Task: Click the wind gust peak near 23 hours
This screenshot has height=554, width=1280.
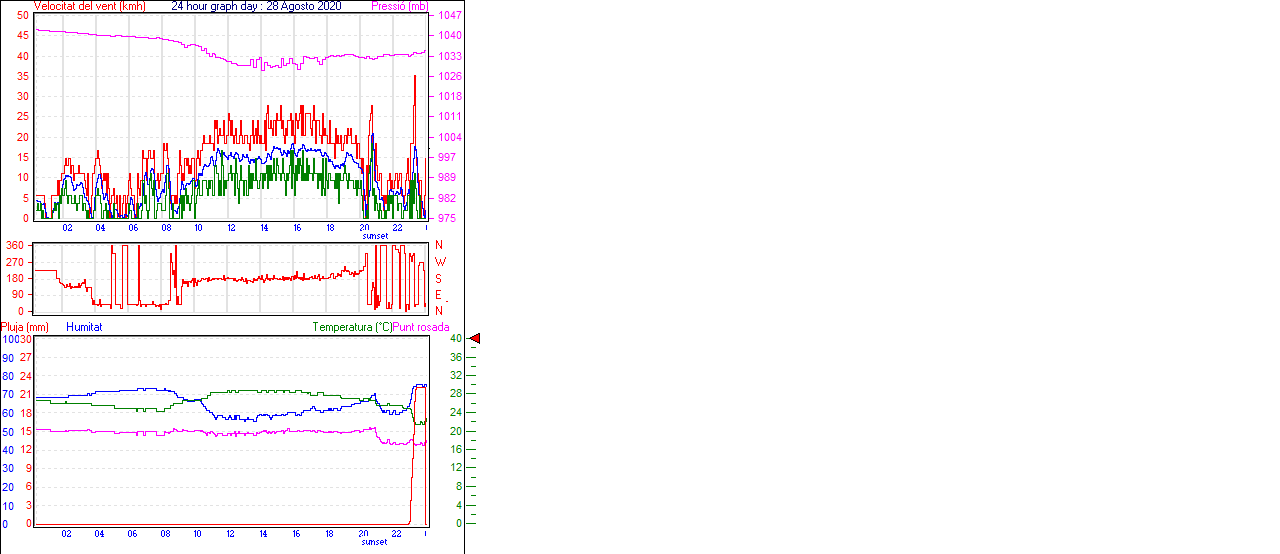Action: [415, 76]
